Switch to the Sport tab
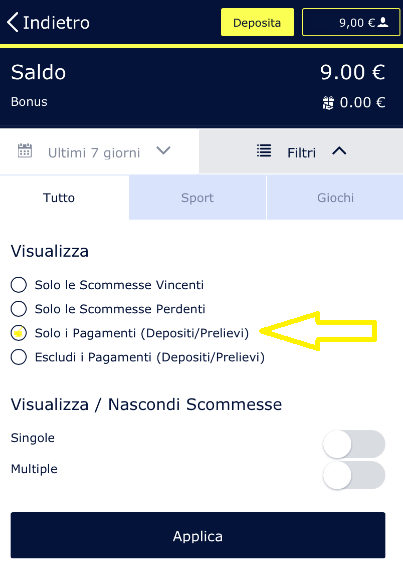This screenshot has height=572, width=403. (x=197, y=197)
